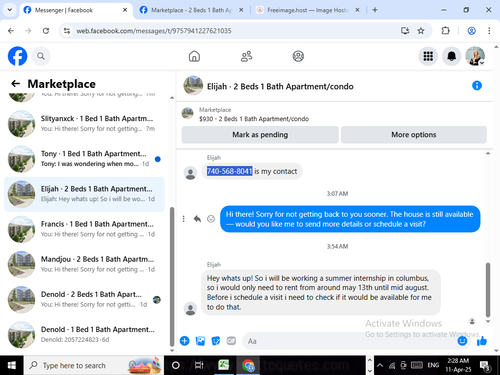Viewport: 500px width, 375px height.
Task: Open the ENG language indicator
Action: pos(433,365)
